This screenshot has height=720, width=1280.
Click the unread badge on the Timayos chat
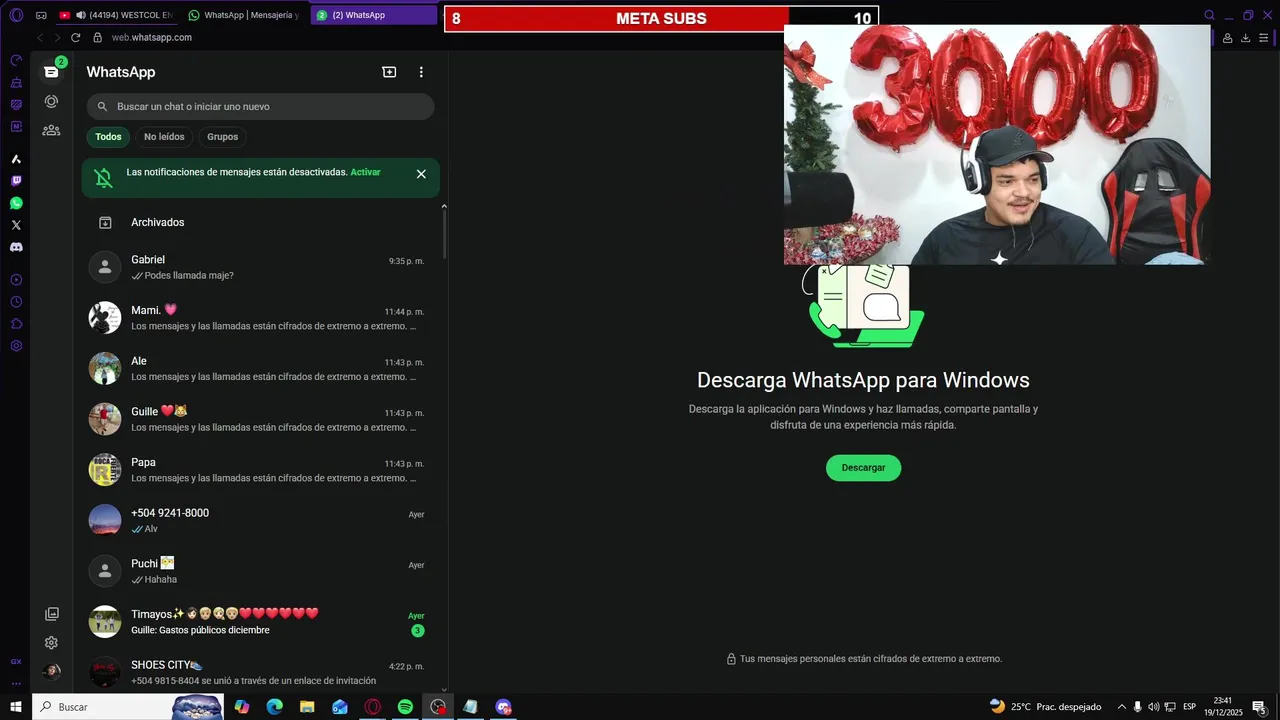click(417, 630)
